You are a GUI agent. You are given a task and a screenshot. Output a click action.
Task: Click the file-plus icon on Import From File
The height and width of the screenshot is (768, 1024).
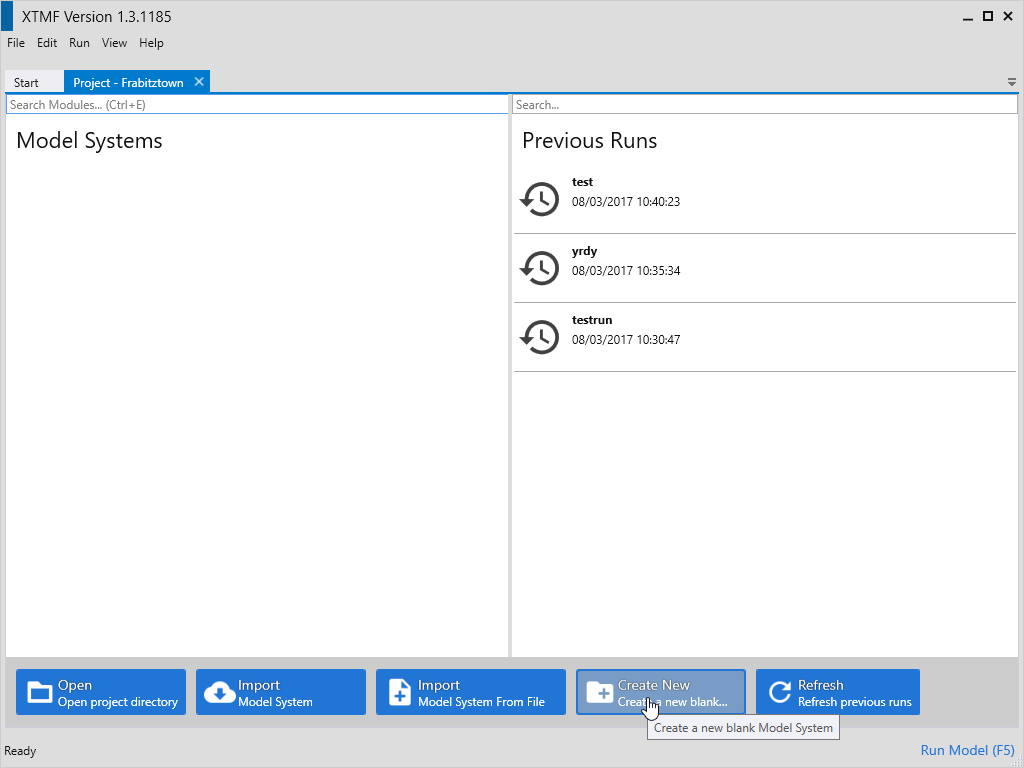[400, 692]
